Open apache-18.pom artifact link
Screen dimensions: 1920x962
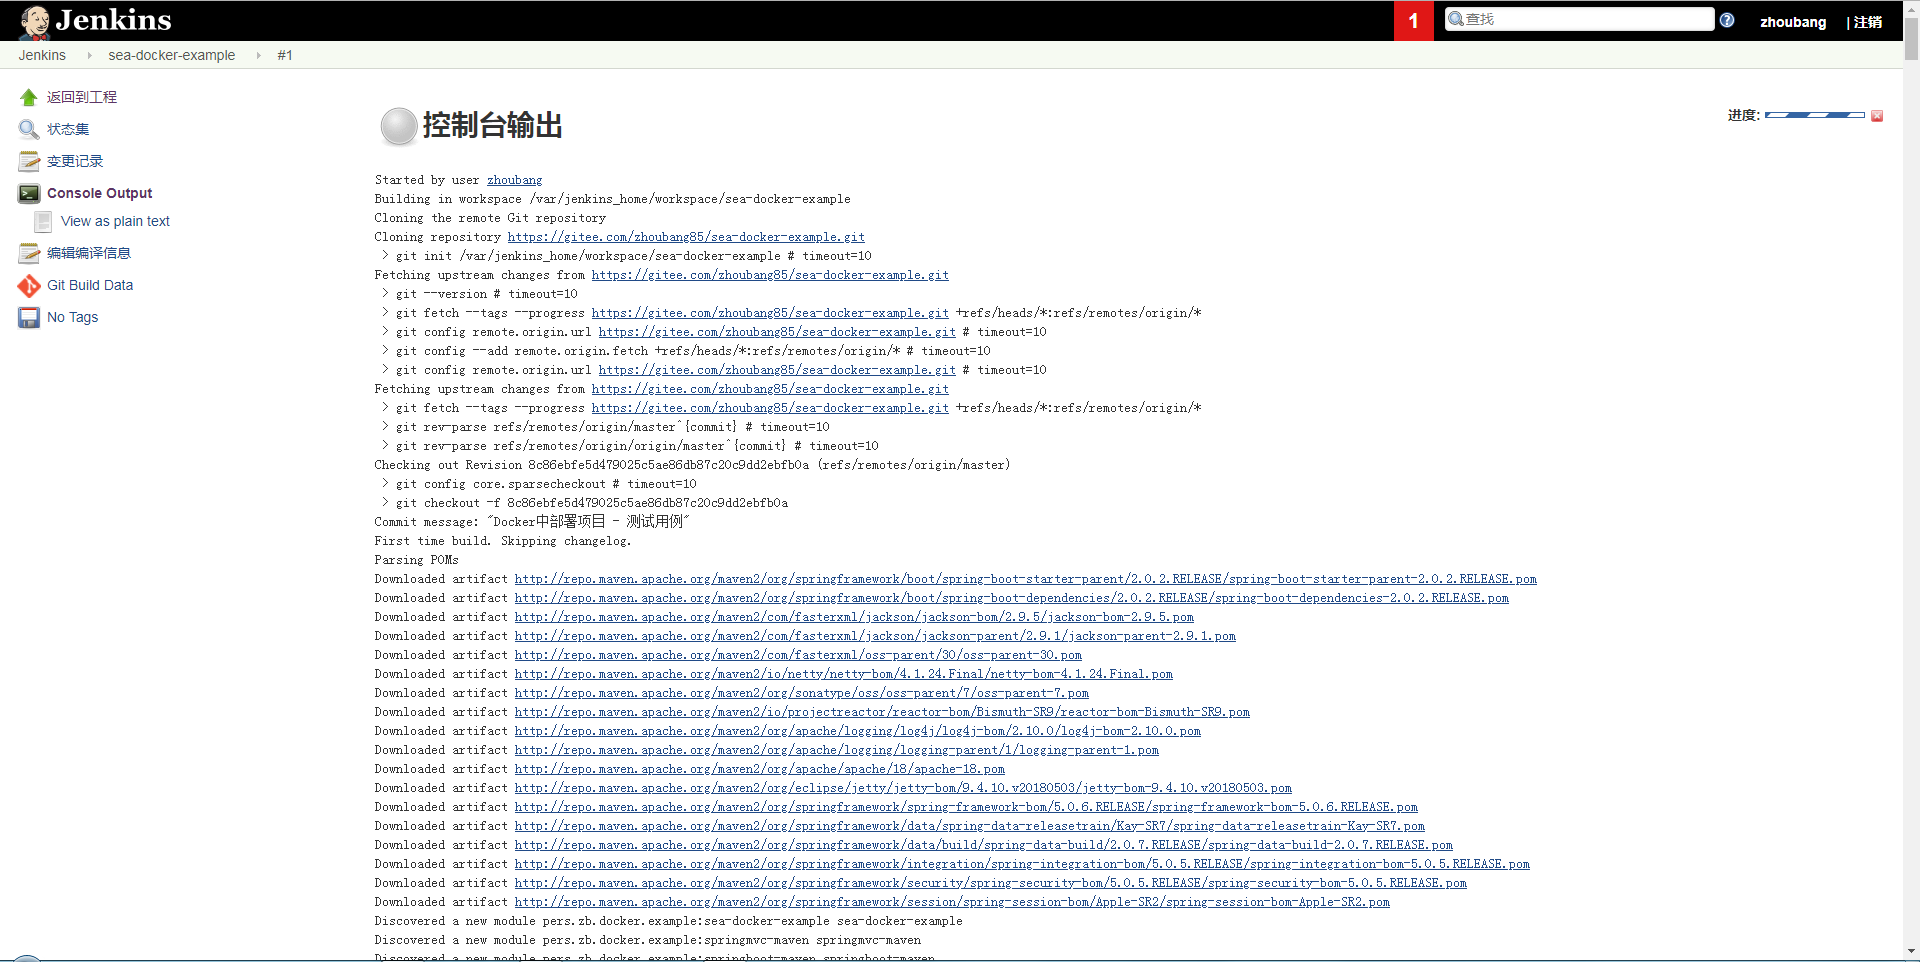(x=760, y=769)
